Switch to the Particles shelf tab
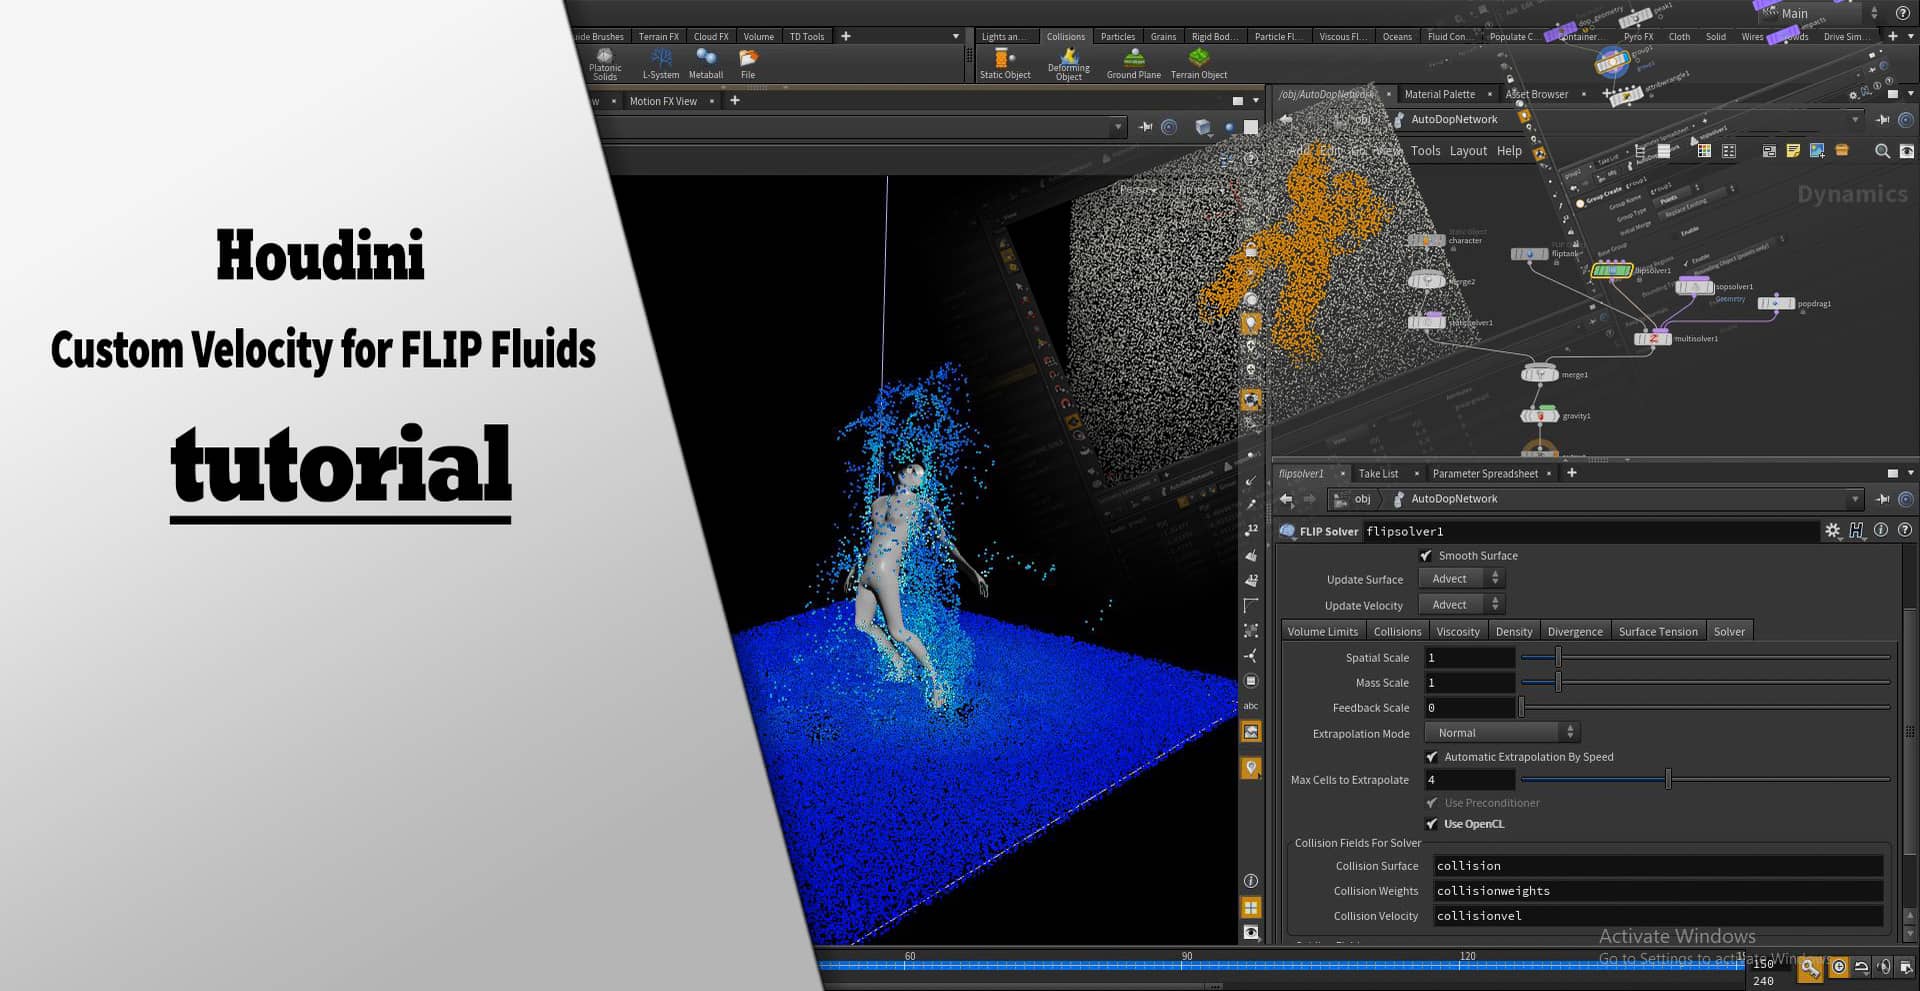 point(1117,36)
